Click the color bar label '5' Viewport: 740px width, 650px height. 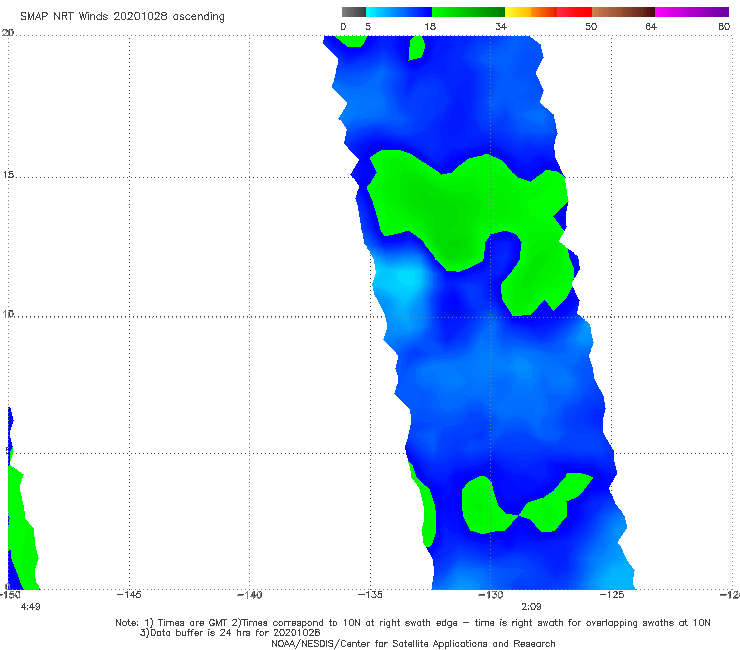368,27
